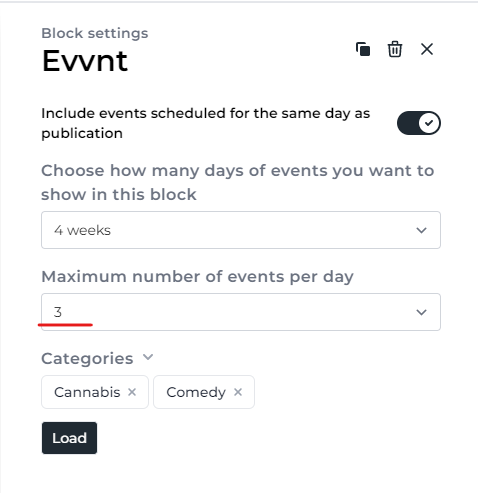
Task: Load the events with Load button
Action: point(69,438)
